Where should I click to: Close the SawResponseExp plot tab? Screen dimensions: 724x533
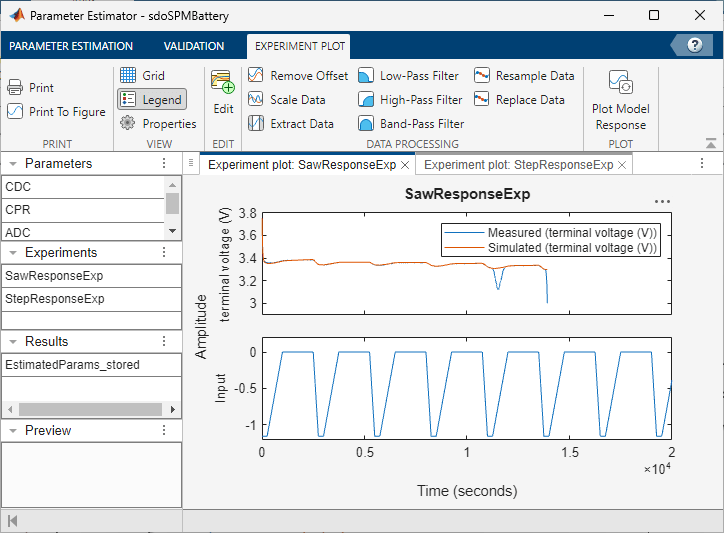click(405, 165)
